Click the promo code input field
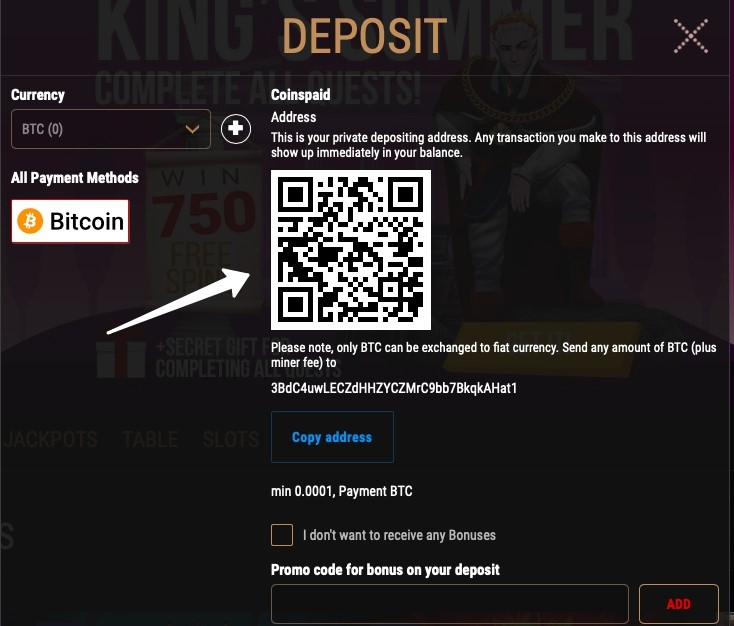734x626 pixels. click(x=449, y=604)
